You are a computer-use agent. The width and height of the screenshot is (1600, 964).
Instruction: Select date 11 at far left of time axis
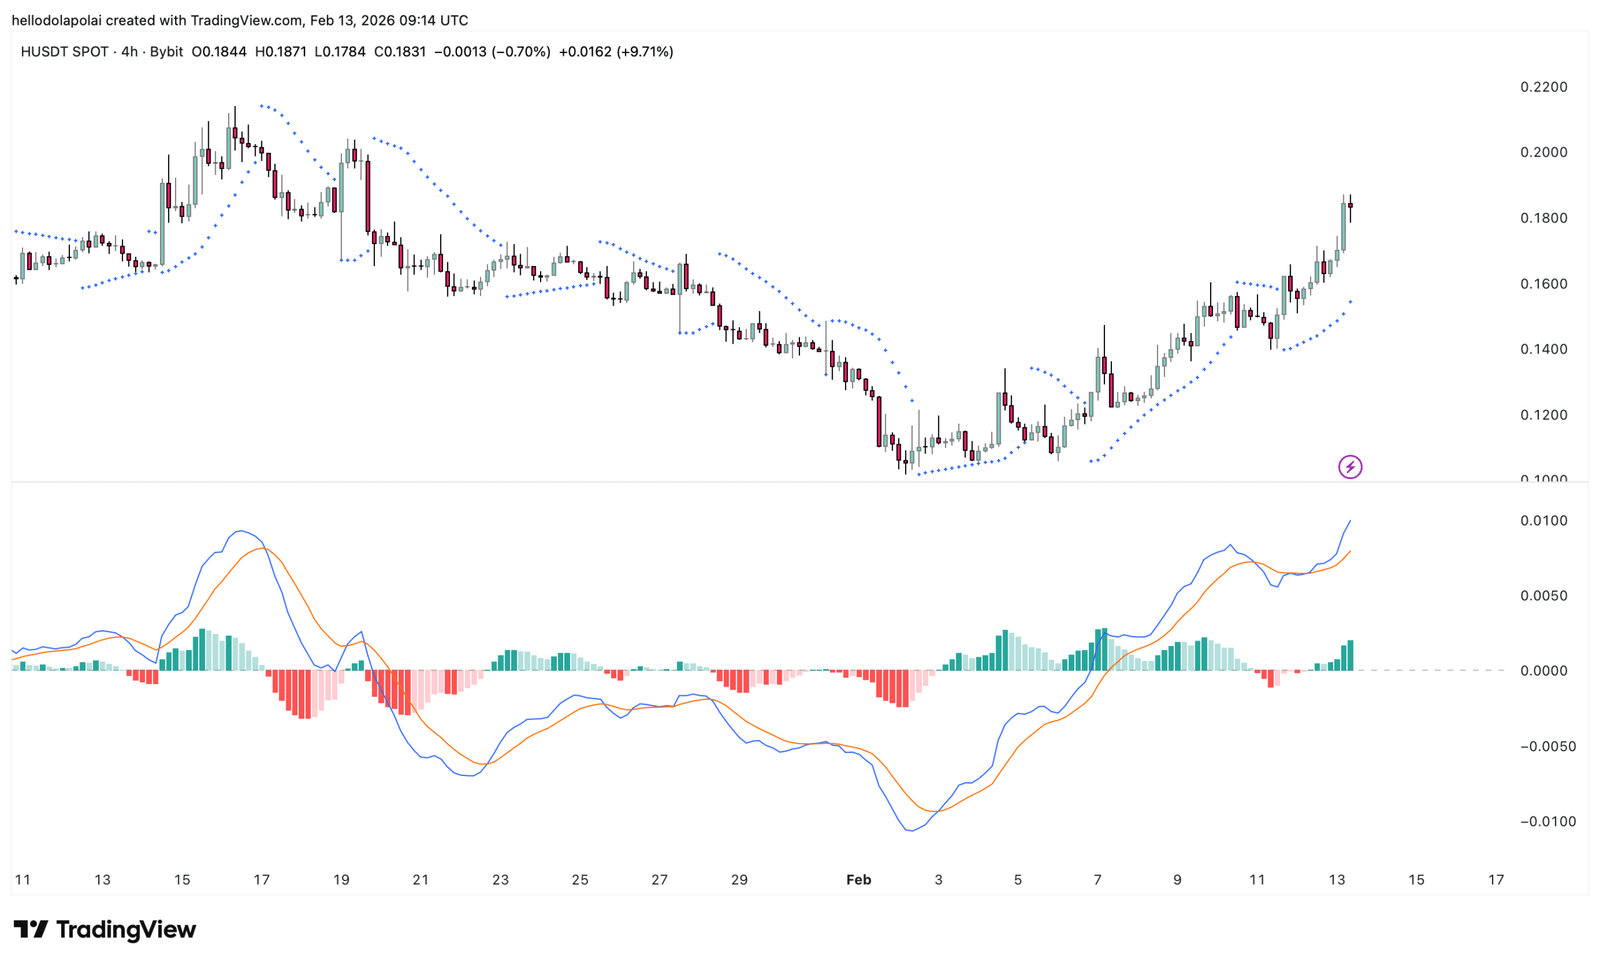[x=22, y=880]
